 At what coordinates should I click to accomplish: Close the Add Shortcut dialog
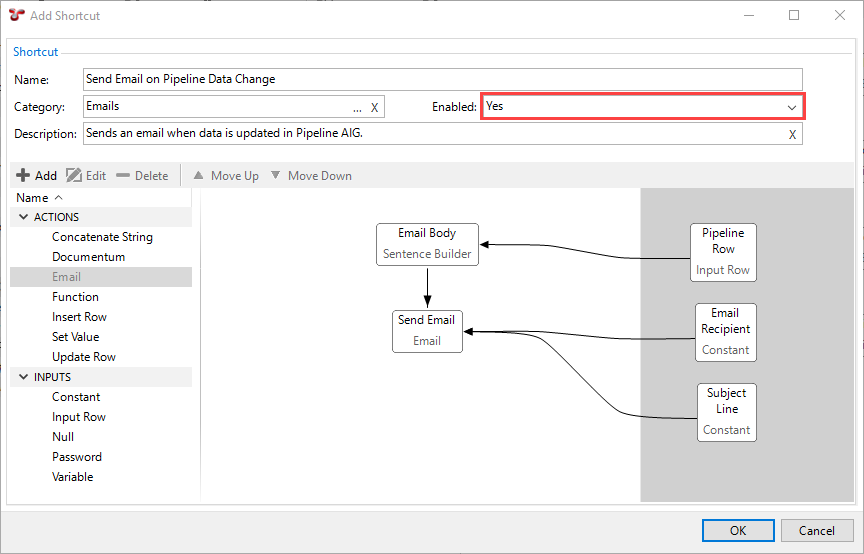click(x=840, y=15)
